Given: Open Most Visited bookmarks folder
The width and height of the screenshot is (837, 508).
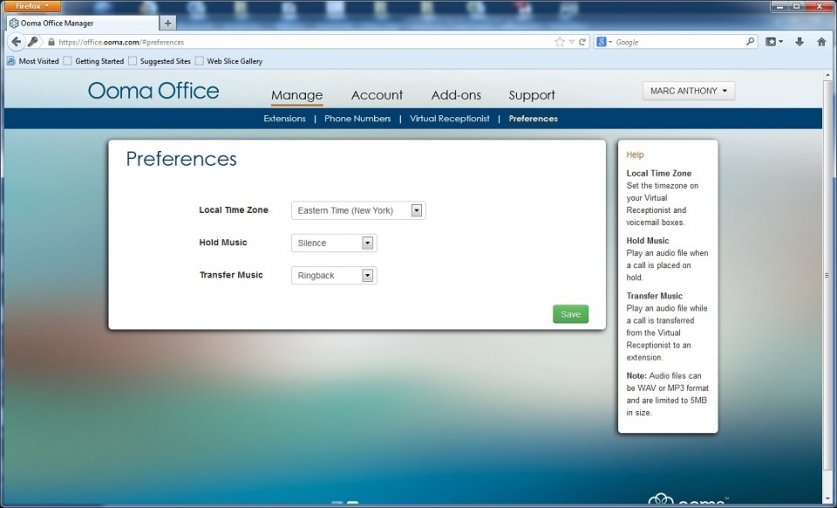Looking at the screenshot, I should (33, 61).
